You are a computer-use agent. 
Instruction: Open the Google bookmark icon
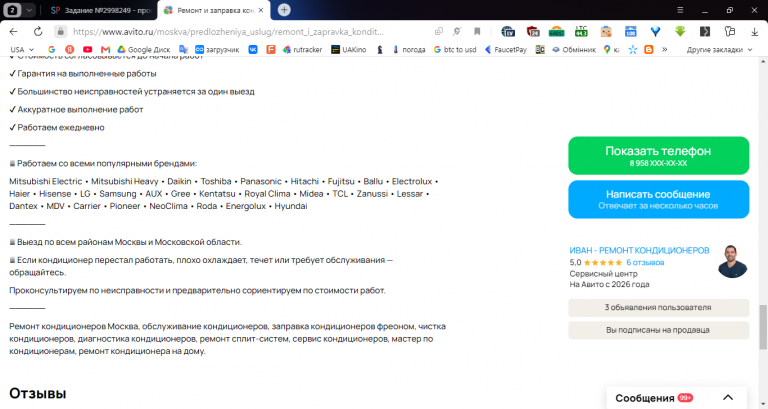(51, 49)
